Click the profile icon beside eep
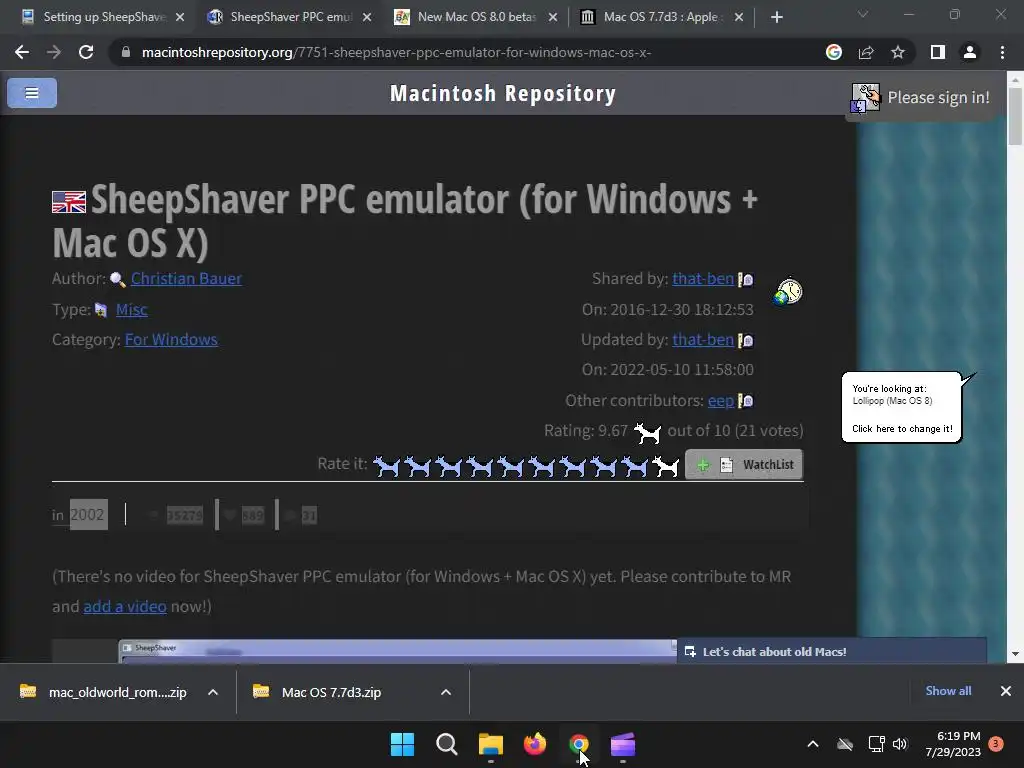1024x768 pixels. [x=745, y=400]
